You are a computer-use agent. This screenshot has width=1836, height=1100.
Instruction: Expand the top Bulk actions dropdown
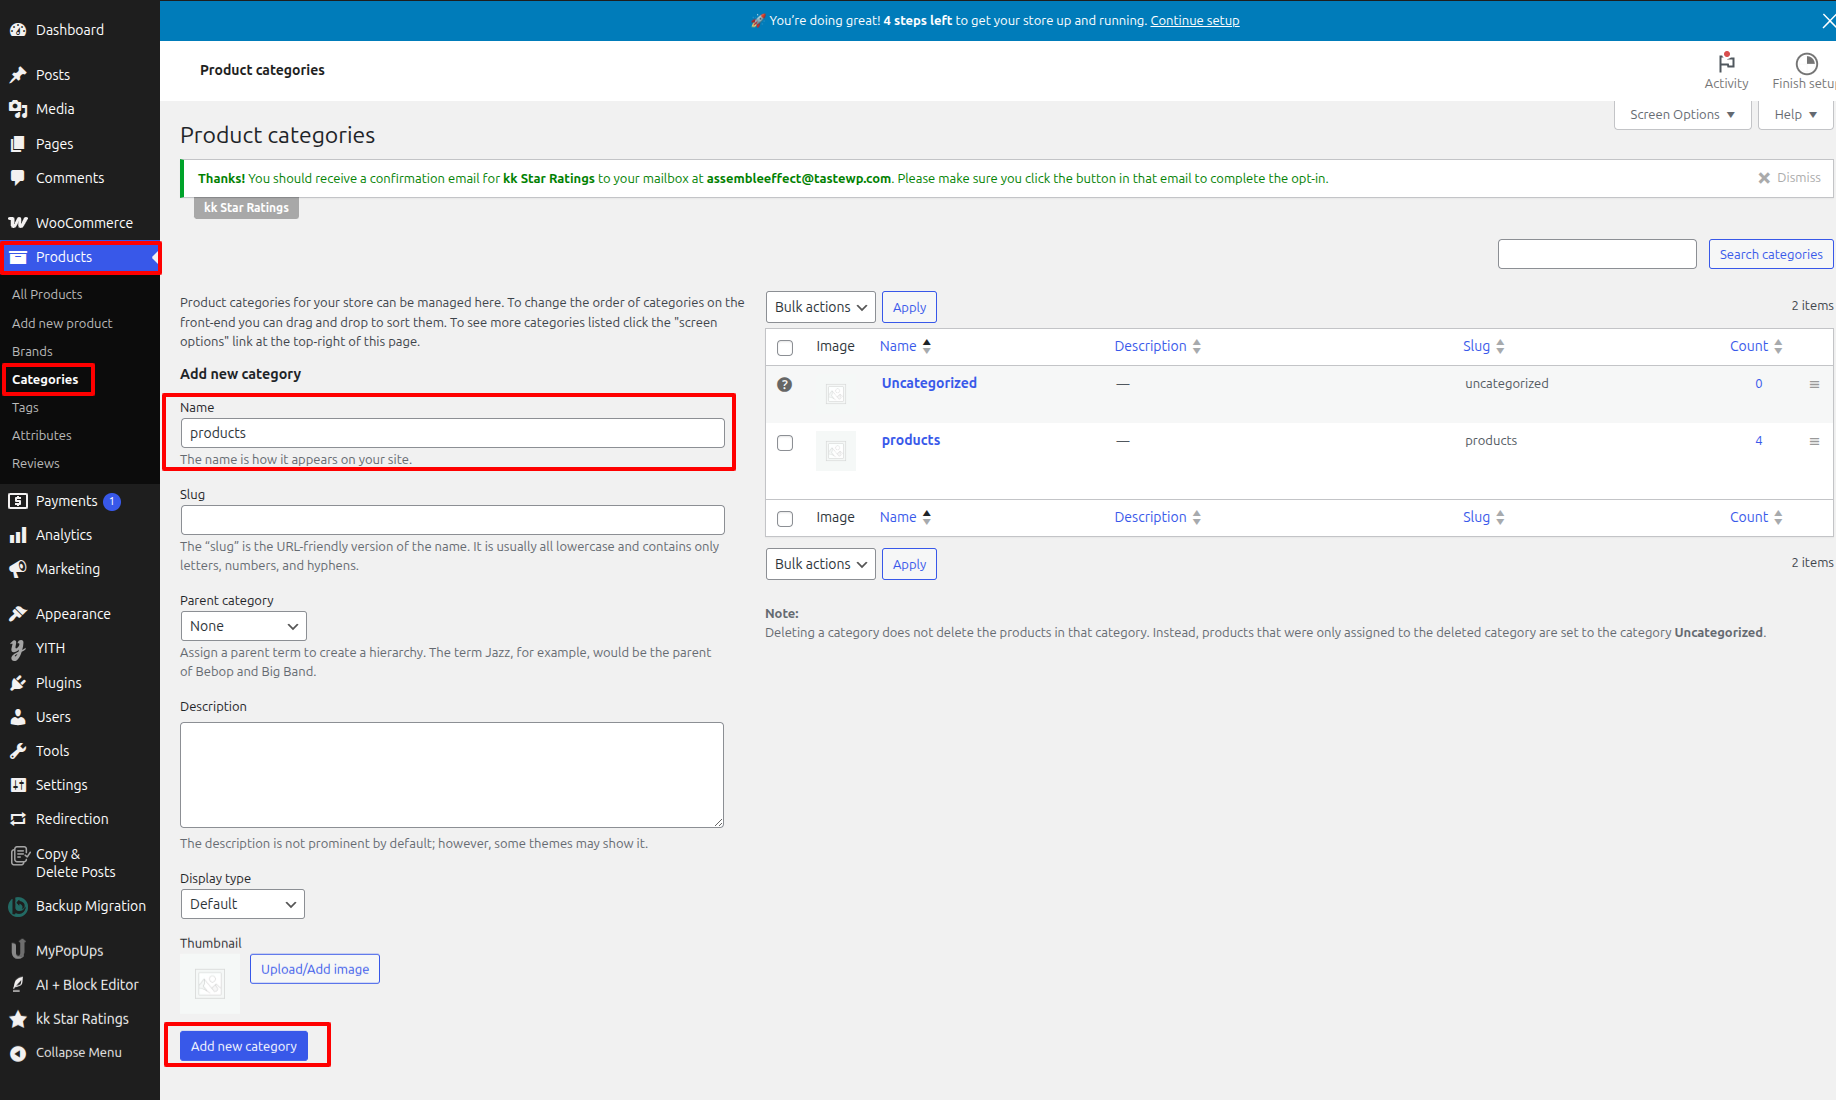coord(820,307)
